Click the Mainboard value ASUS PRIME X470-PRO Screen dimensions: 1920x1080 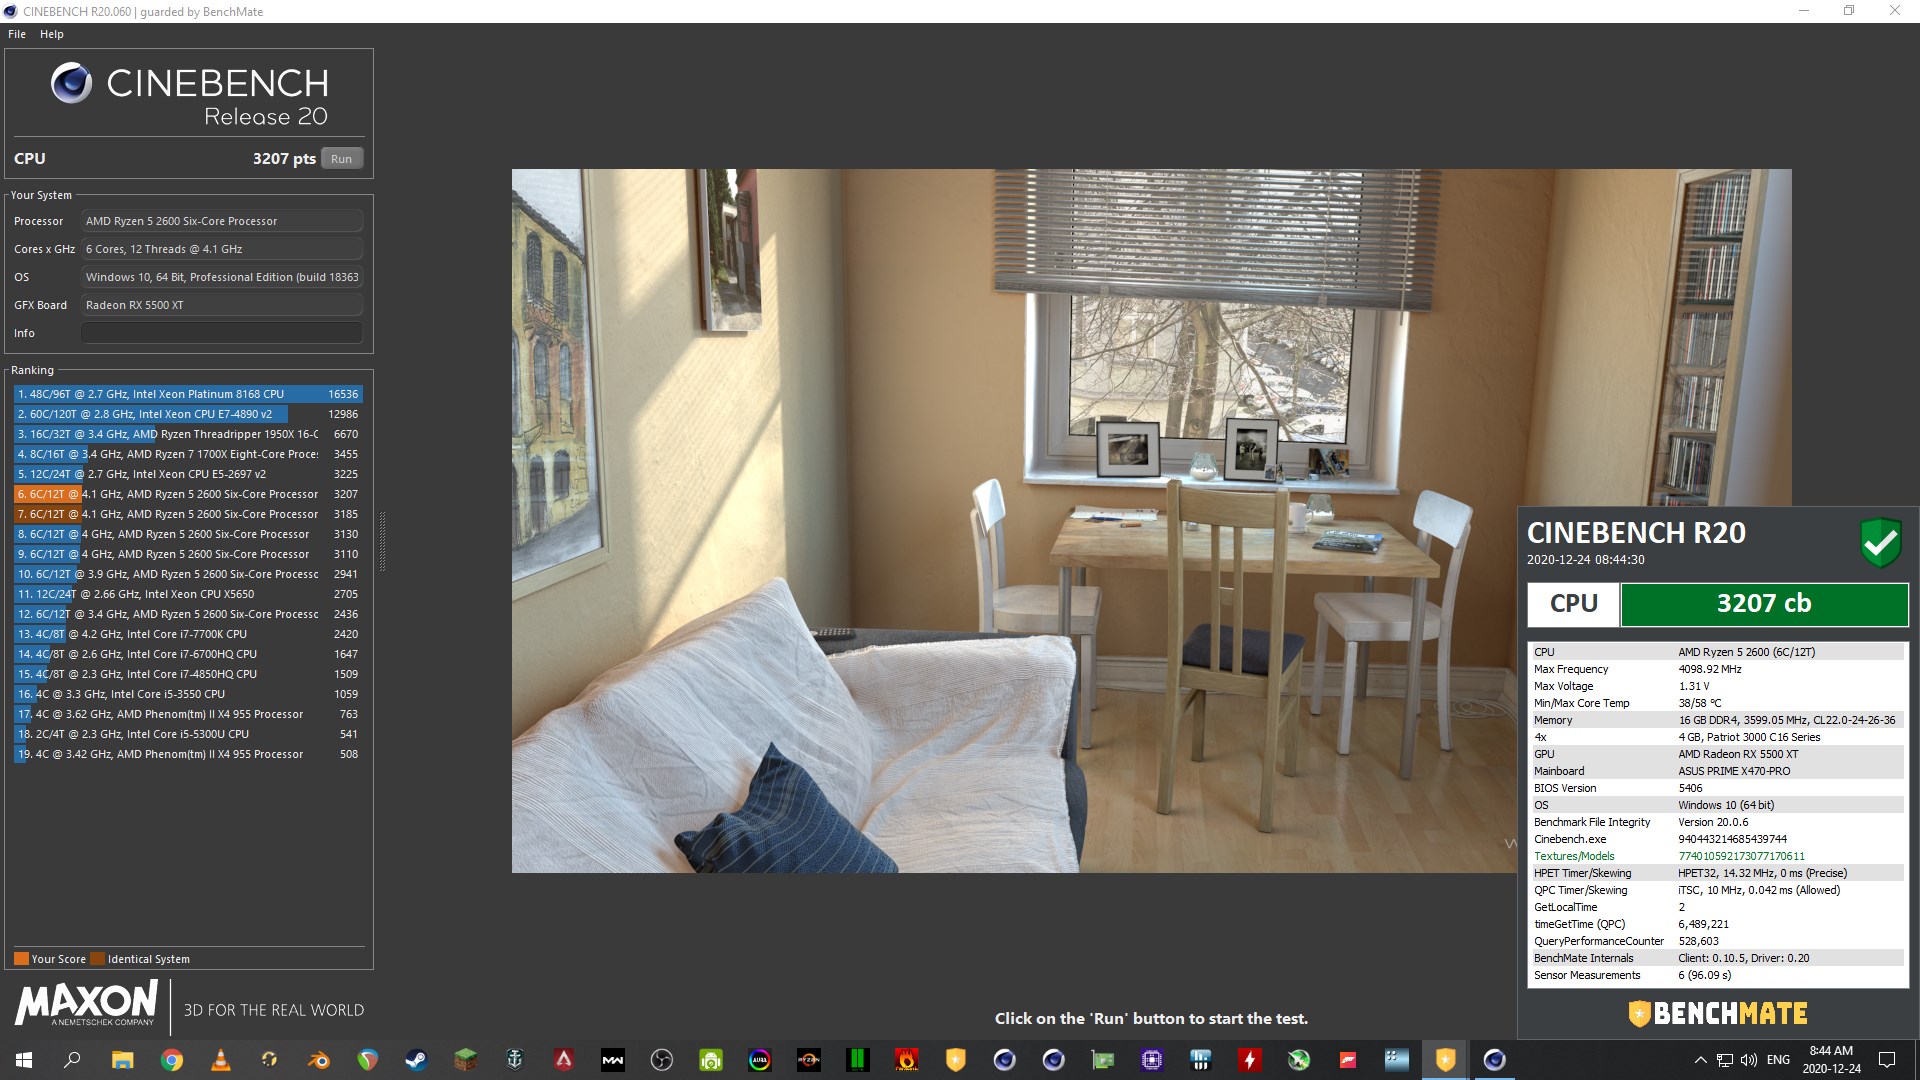pyautogui.click(x=1734, y=771)
